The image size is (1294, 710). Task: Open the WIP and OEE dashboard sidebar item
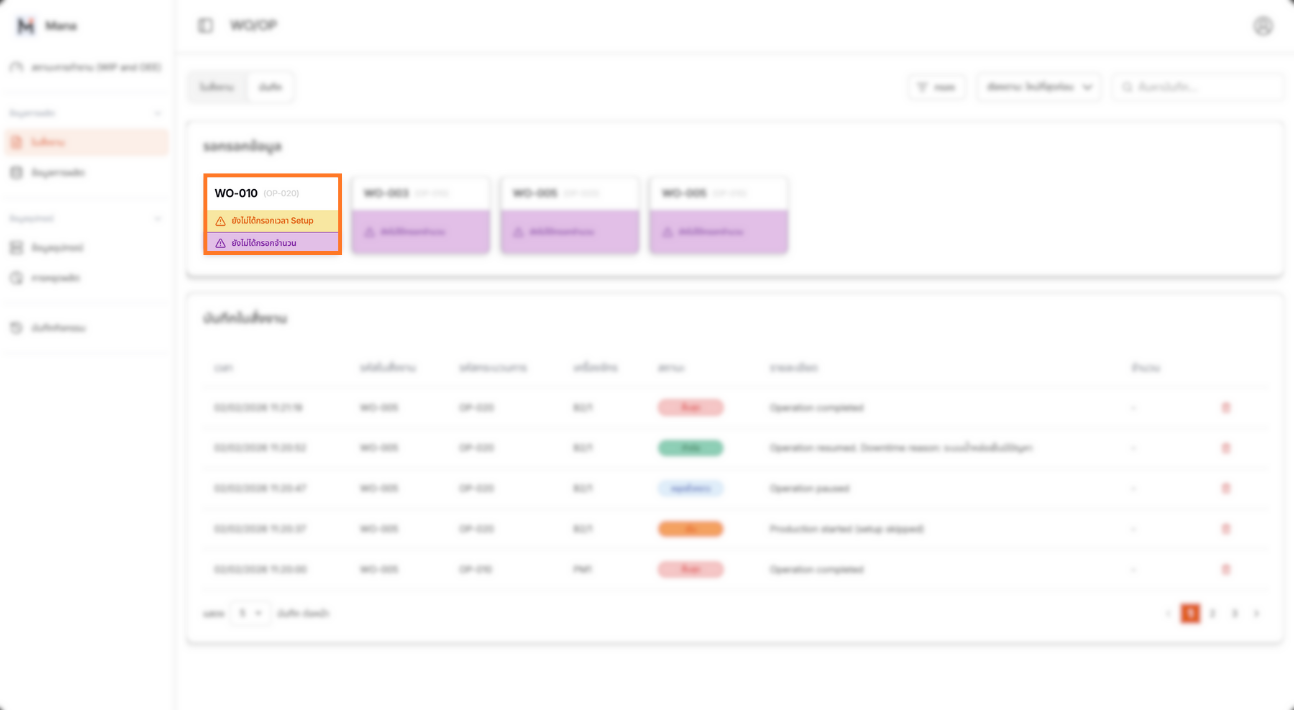[x=86, y=67]
